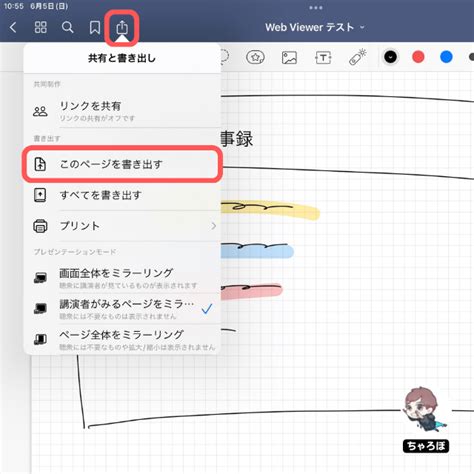Tap the 10:55 clock in status bar
The height and width of the screenshot is (474, 474).
pos(13,6)
